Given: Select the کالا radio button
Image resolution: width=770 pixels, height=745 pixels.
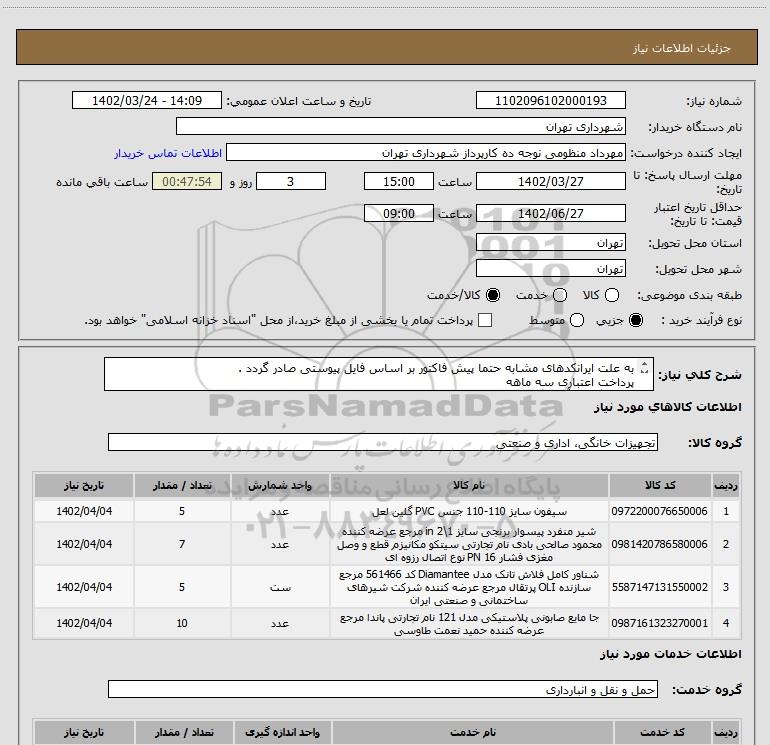Looking at the screenshot, I should click(x=612, y=295).
